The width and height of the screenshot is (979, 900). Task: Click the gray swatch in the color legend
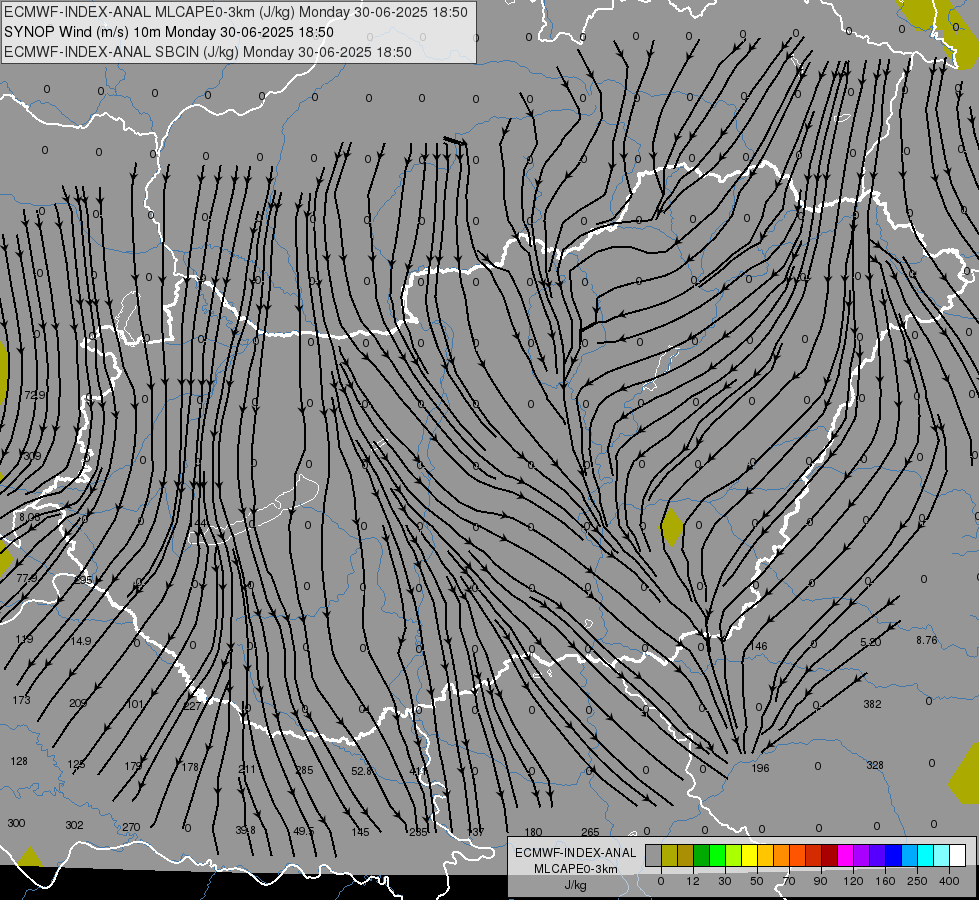click(654, 855)
